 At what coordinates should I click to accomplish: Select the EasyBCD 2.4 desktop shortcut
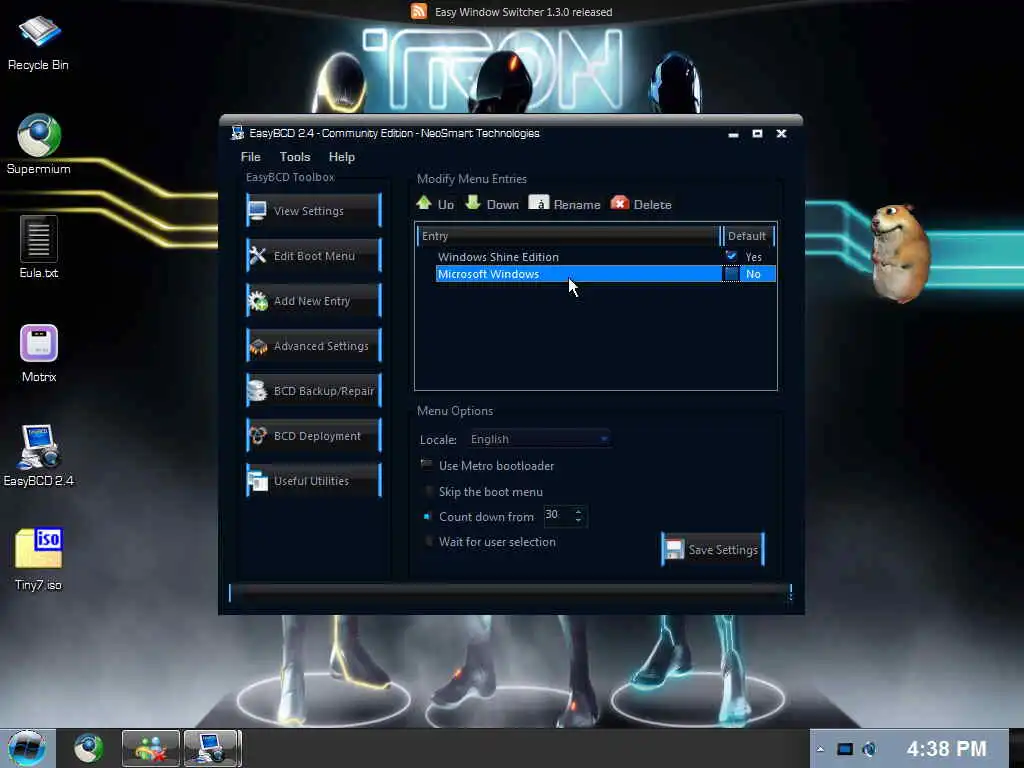(39, 456)
